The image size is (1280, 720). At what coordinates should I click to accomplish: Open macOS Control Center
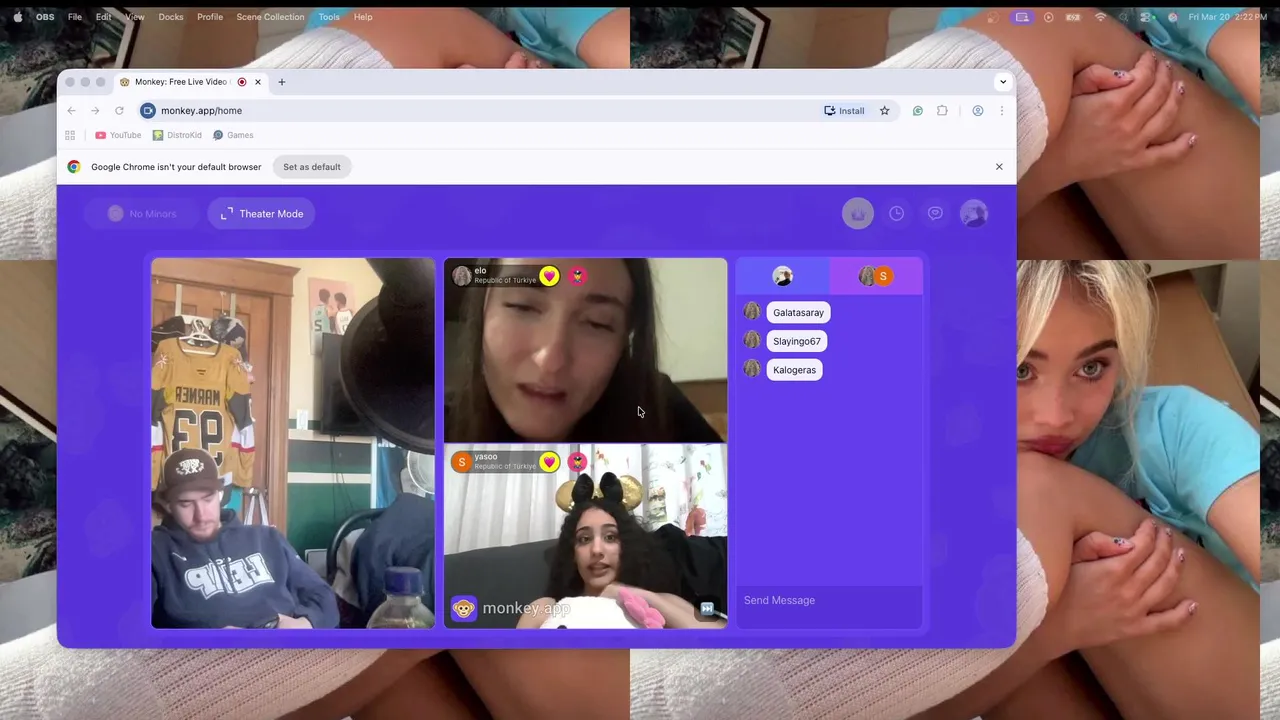click(x=1147, y=17)
